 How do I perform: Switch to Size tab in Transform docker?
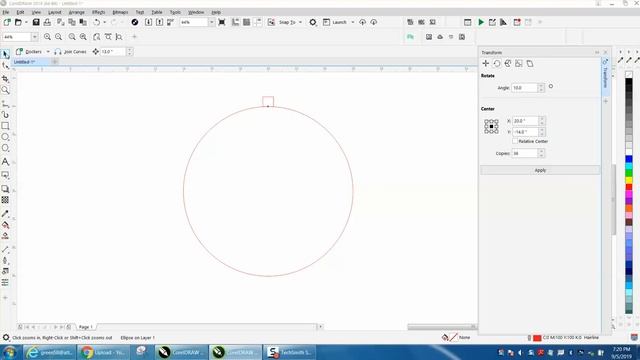[x=519, y=63]
